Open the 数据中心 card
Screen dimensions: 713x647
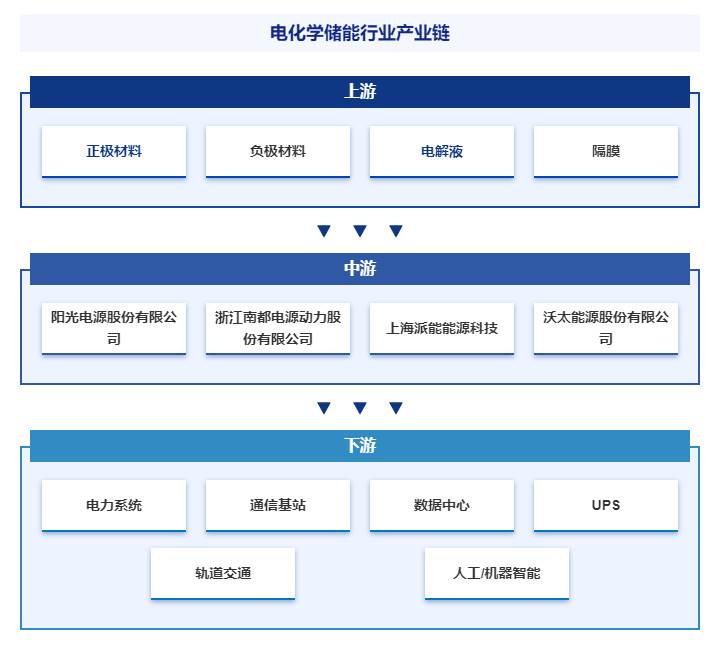[442, 505]
